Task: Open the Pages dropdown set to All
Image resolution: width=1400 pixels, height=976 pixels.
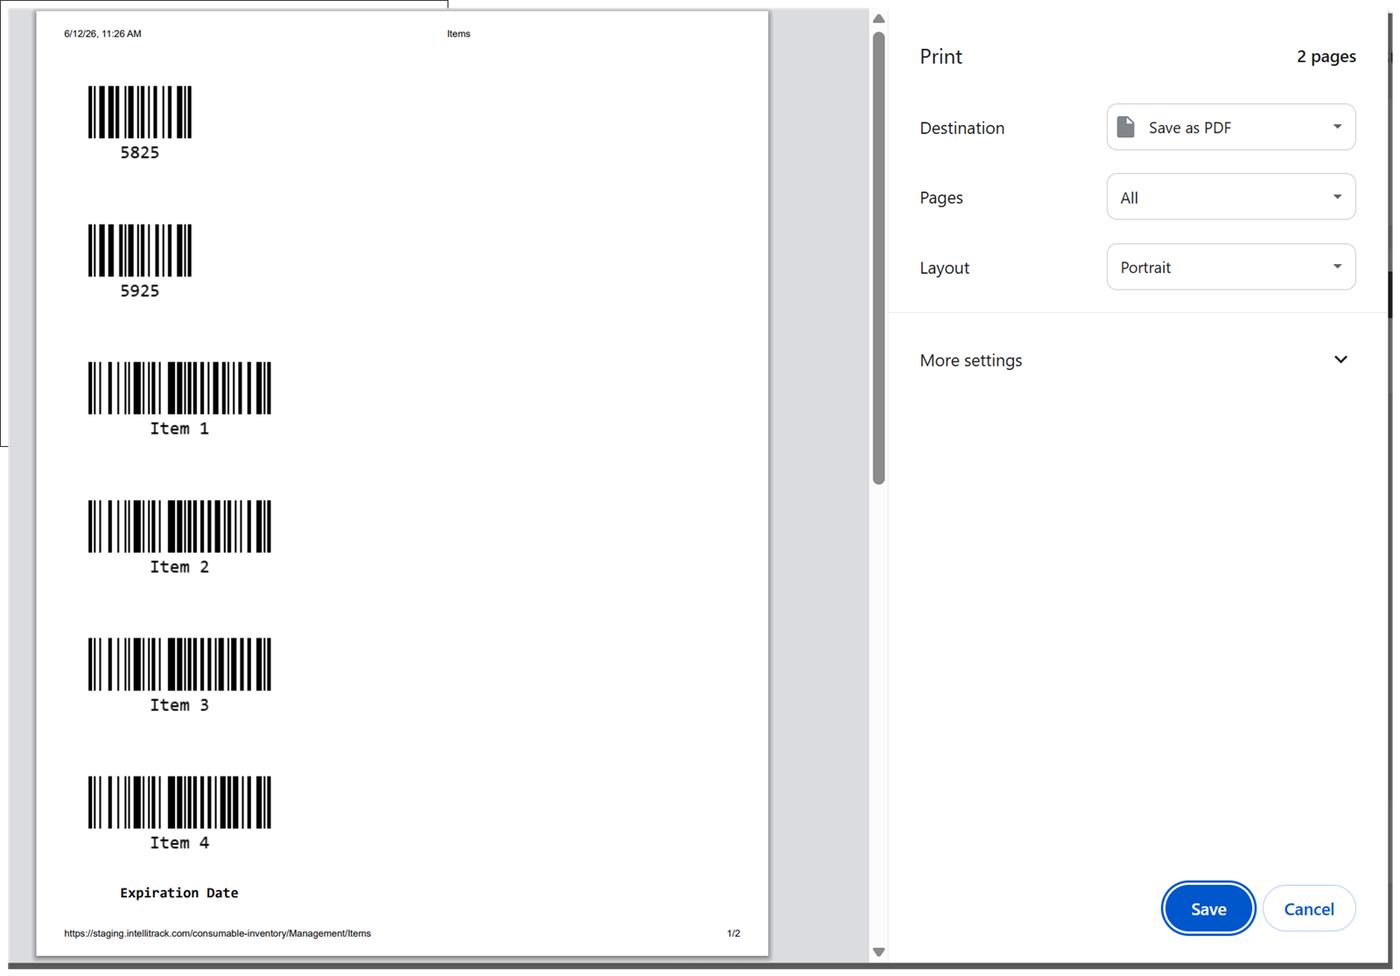Action: [1231, 197]
